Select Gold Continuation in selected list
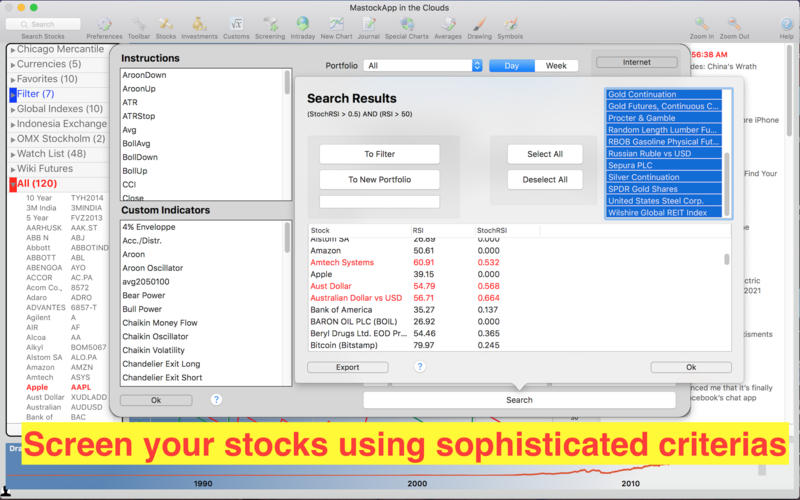Viewport: 800px width, 500px height. tap(664, 94)
